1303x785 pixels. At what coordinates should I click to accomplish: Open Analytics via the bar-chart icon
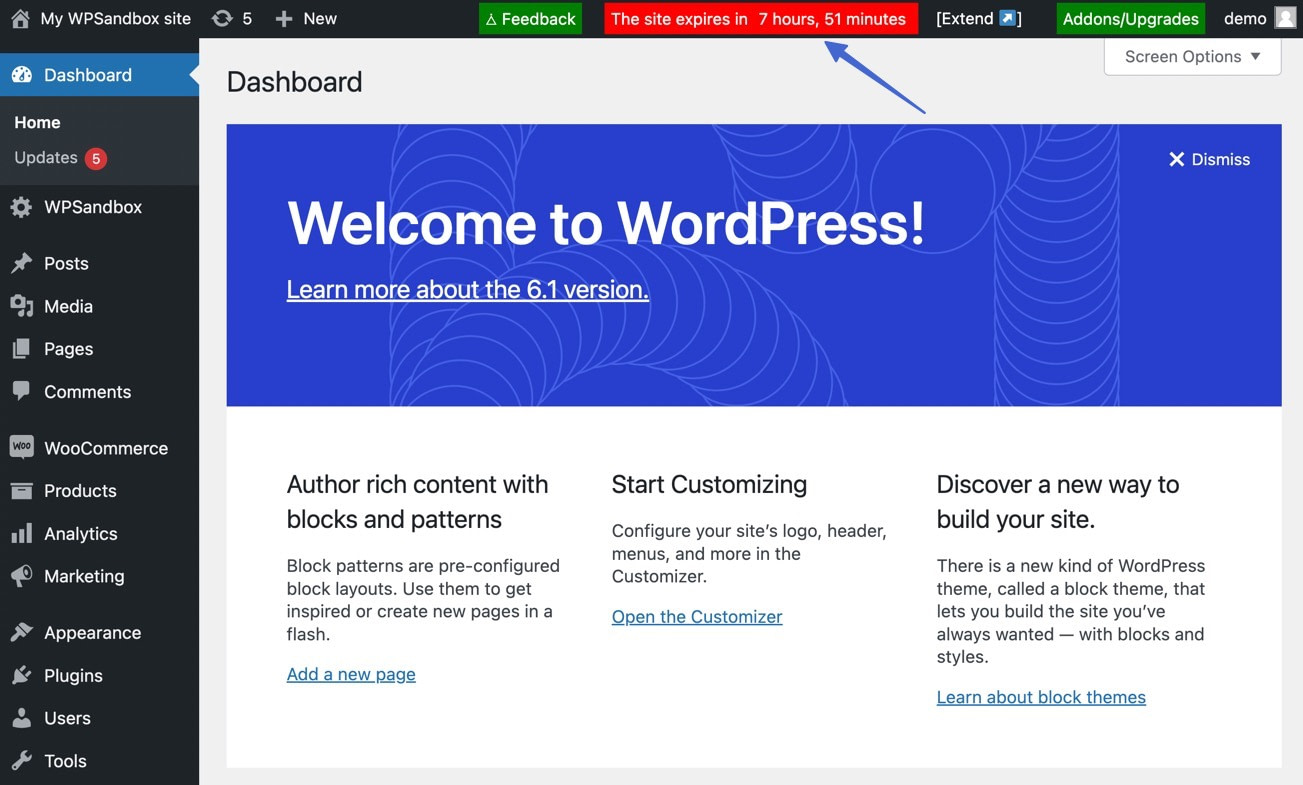pyautogui.click(x=21, y=533)
